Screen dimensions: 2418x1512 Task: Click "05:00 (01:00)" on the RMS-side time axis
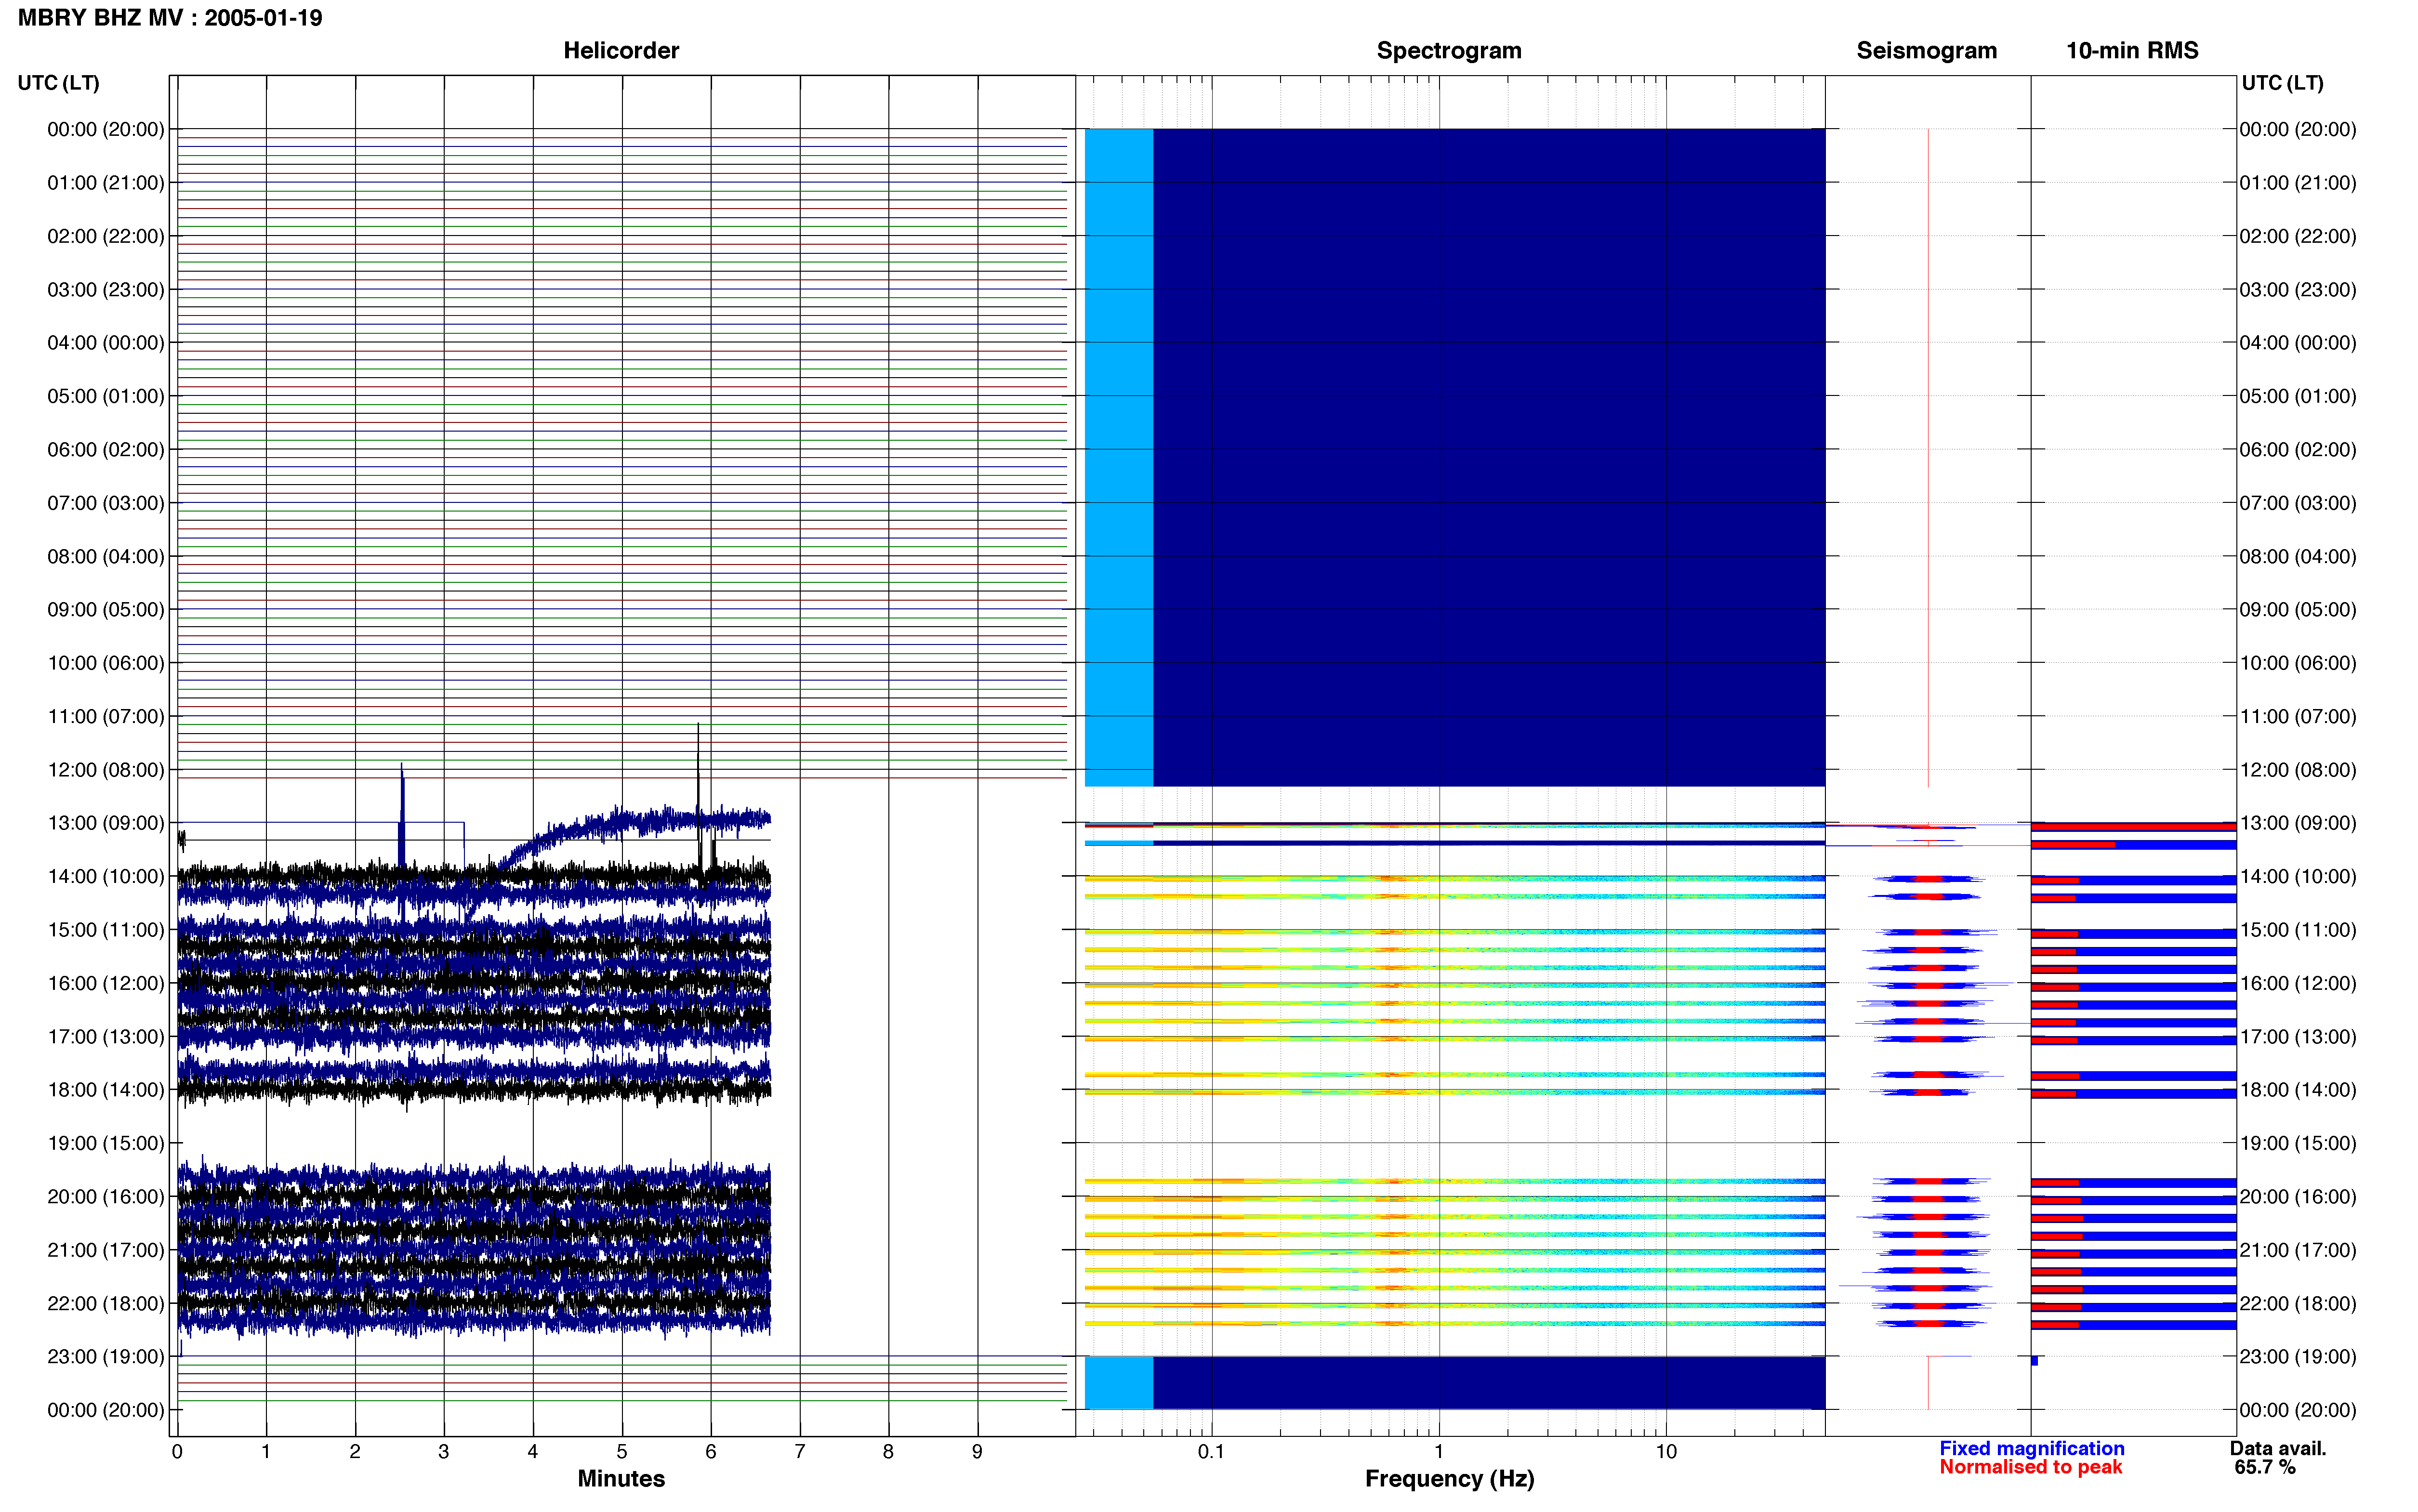click(x=2298, y=397)
